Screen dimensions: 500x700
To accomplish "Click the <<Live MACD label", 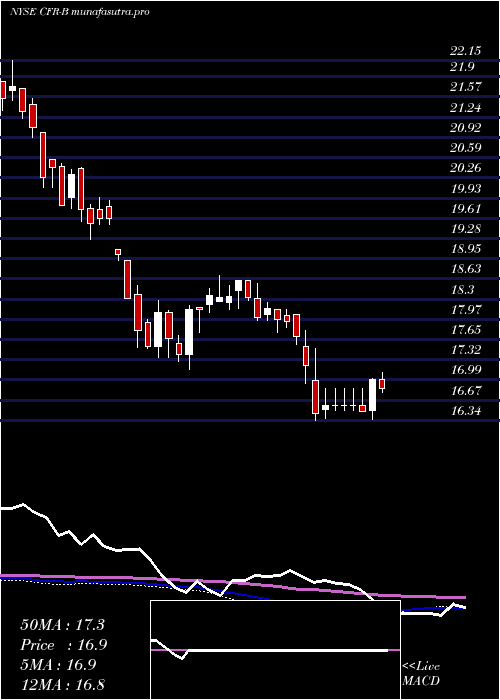I will 421,674.
